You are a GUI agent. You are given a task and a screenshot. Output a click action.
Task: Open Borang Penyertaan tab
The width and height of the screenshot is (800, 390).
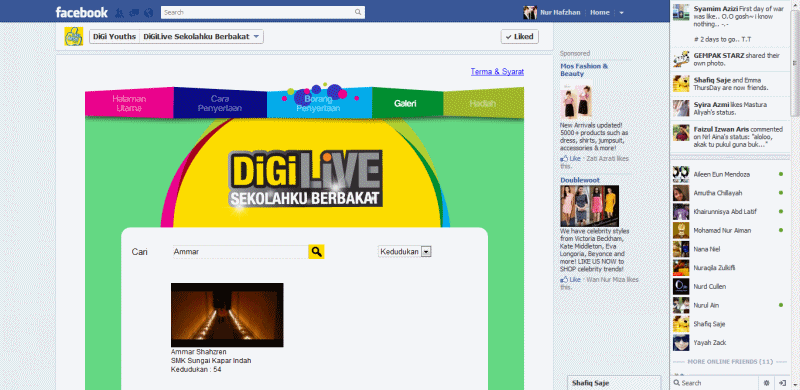click(318, 104)
